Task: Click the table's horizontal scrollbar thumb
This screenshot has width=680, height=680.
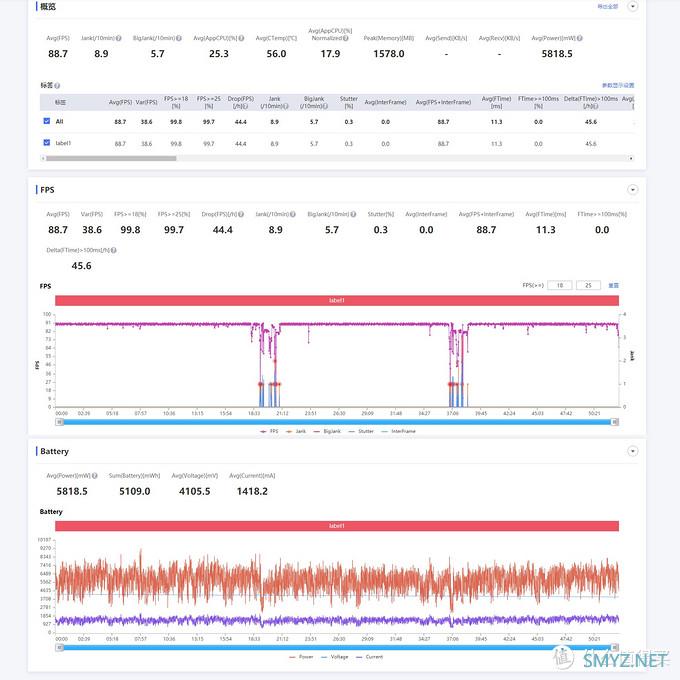Action: click(x=111, y=158)
